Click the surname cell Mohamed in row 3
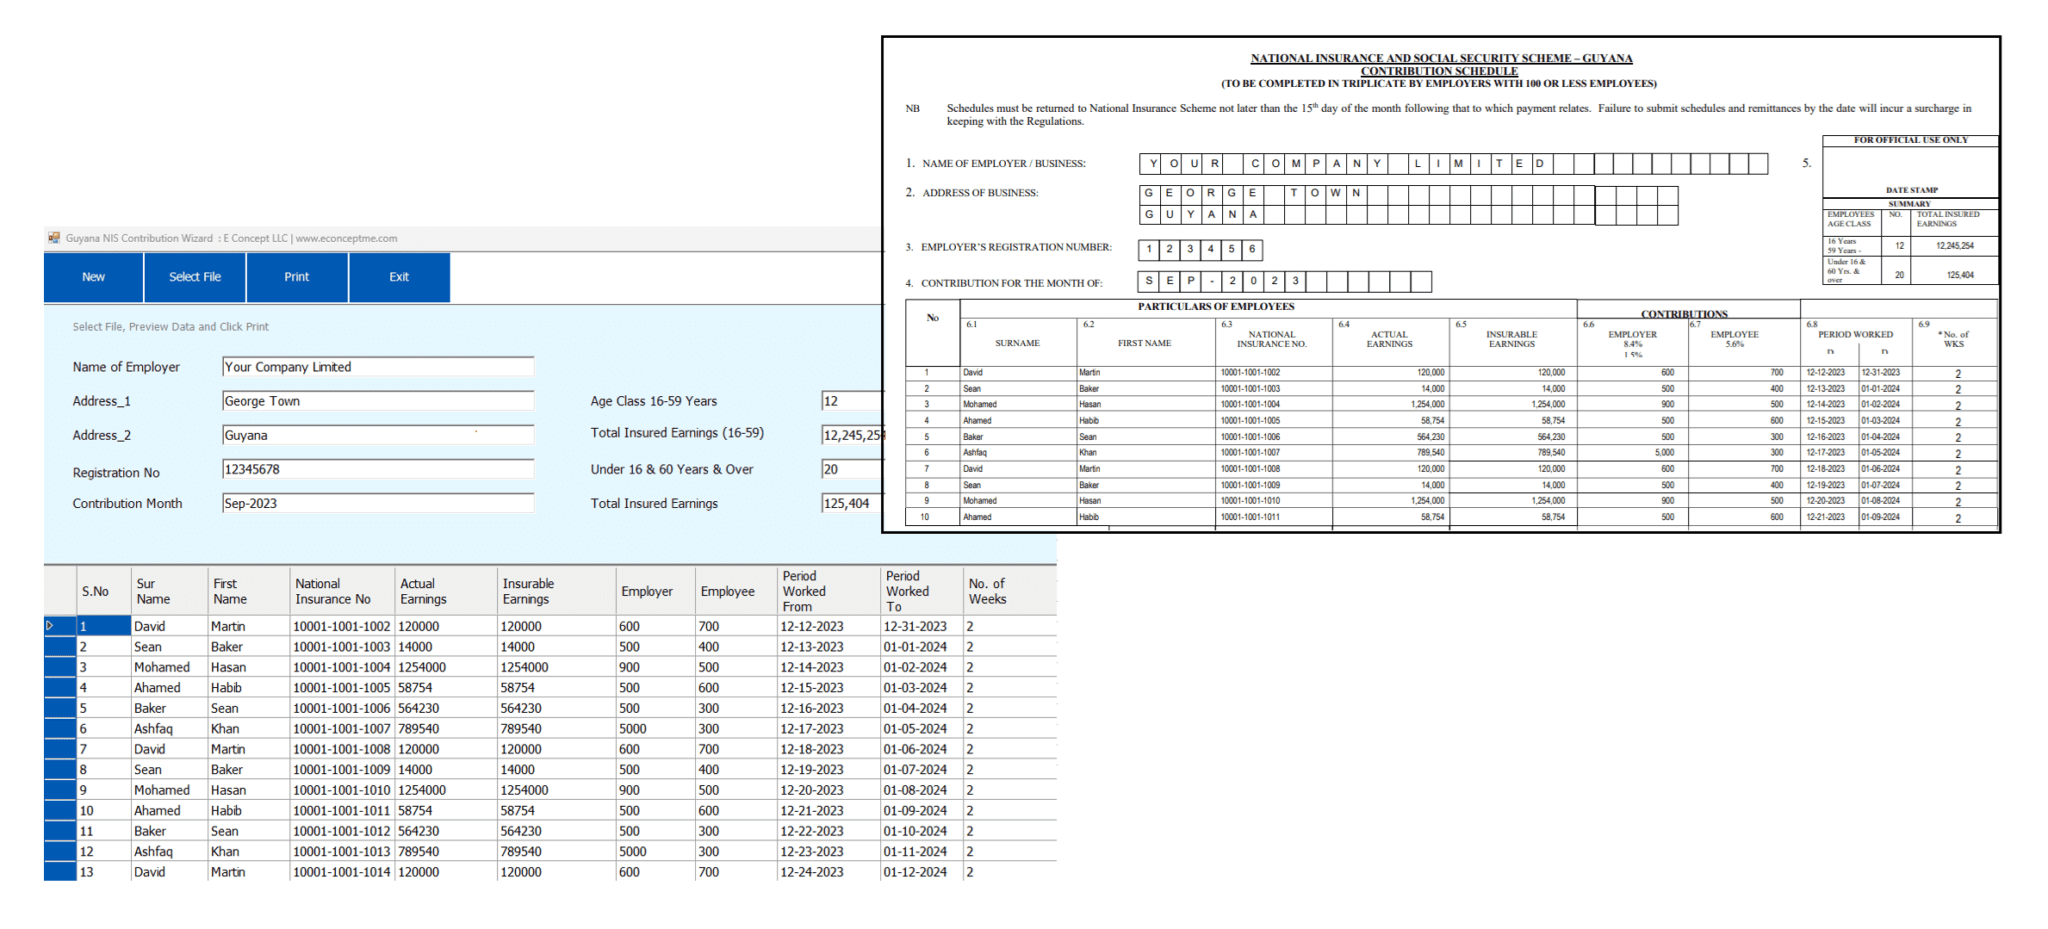Viewport: 2048px width, 929px height. (169, 667)
